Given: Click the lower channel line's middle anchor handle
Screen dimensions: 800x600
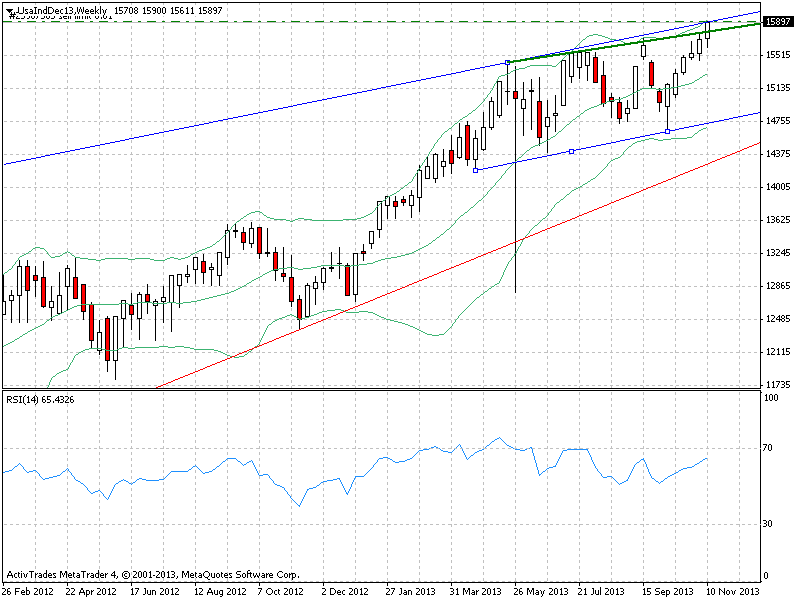Looking at the screenshot, I should (571, 151).
